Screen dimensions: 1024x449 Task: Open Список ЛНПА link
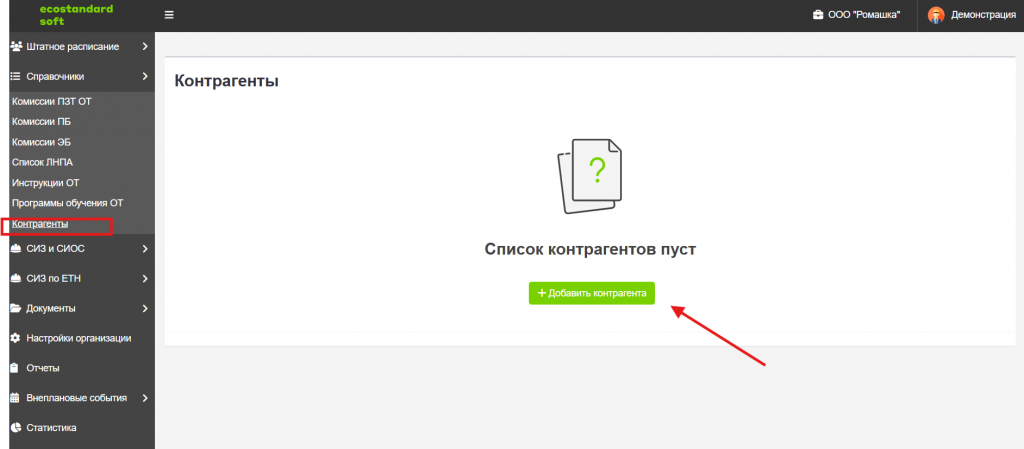coord(42,163)
